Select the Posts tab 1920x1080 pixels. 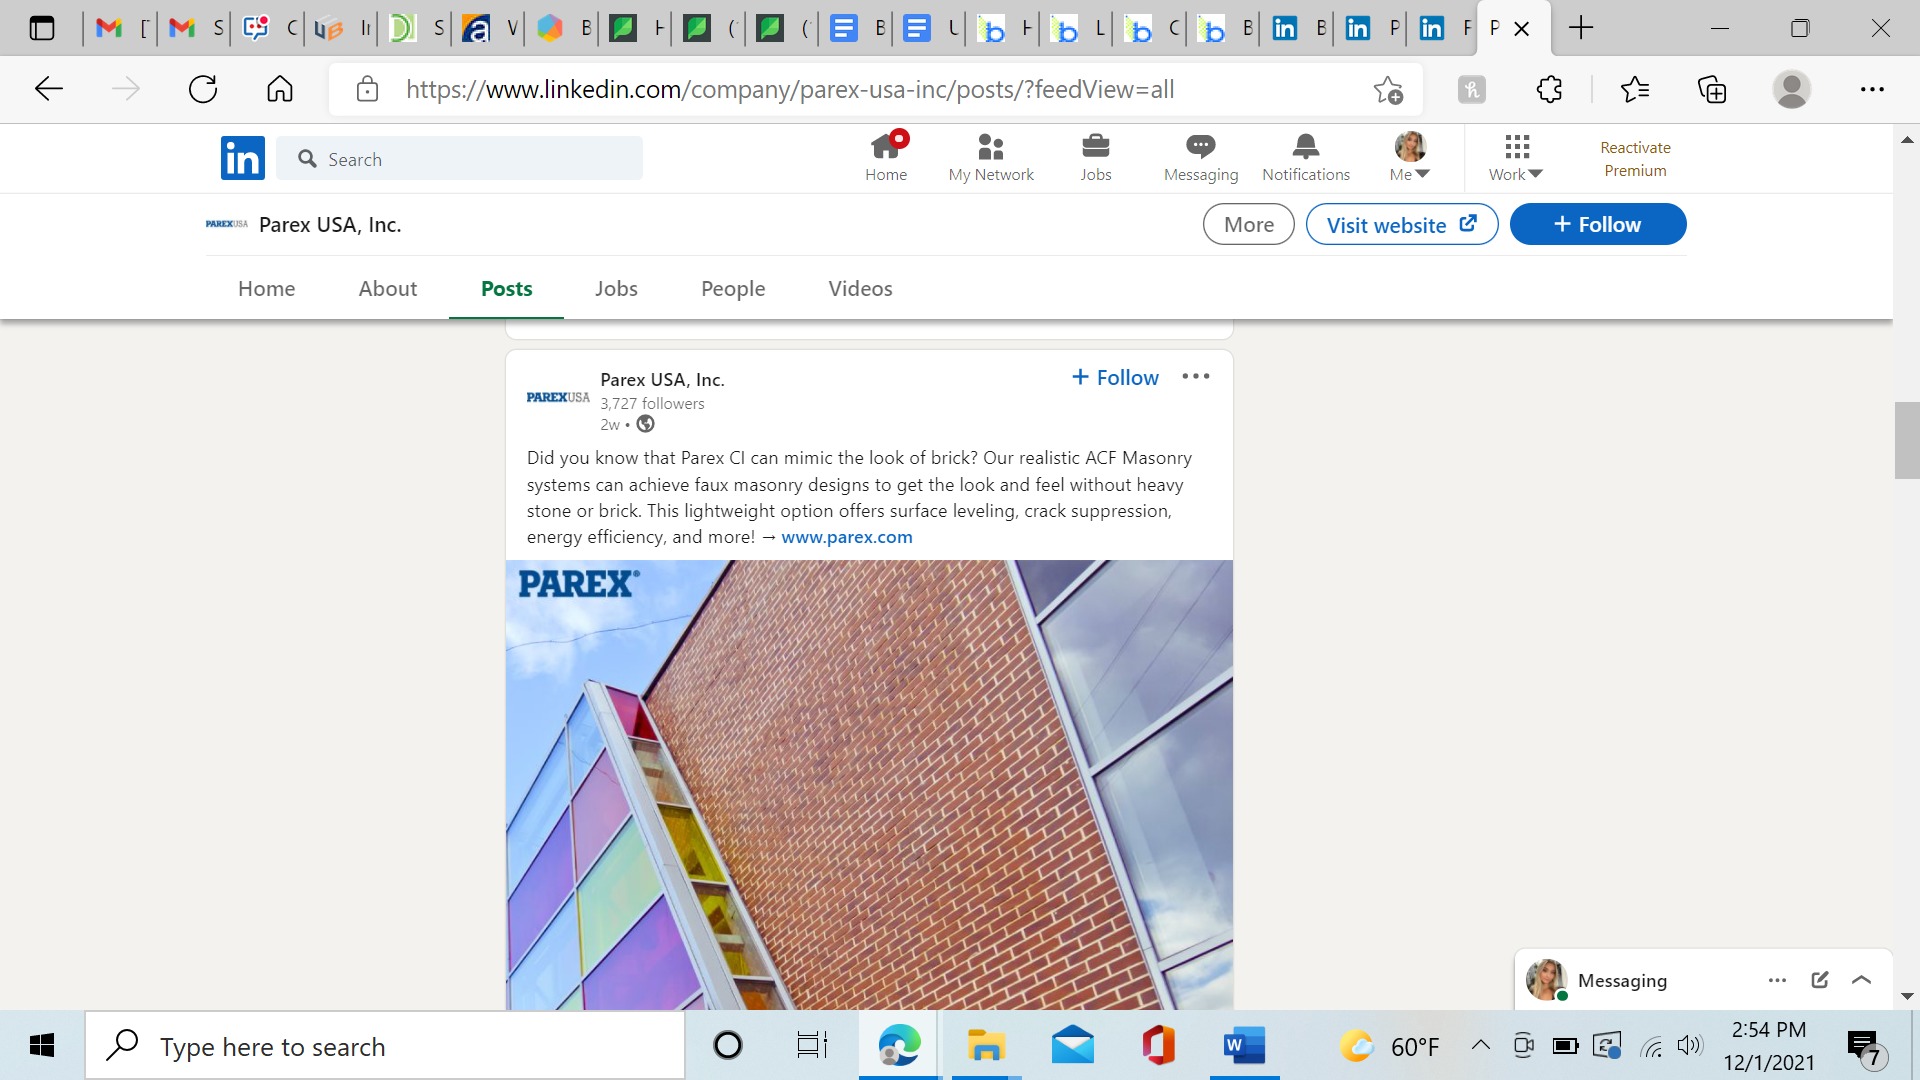pyautogui.click(x=507, y=289)
